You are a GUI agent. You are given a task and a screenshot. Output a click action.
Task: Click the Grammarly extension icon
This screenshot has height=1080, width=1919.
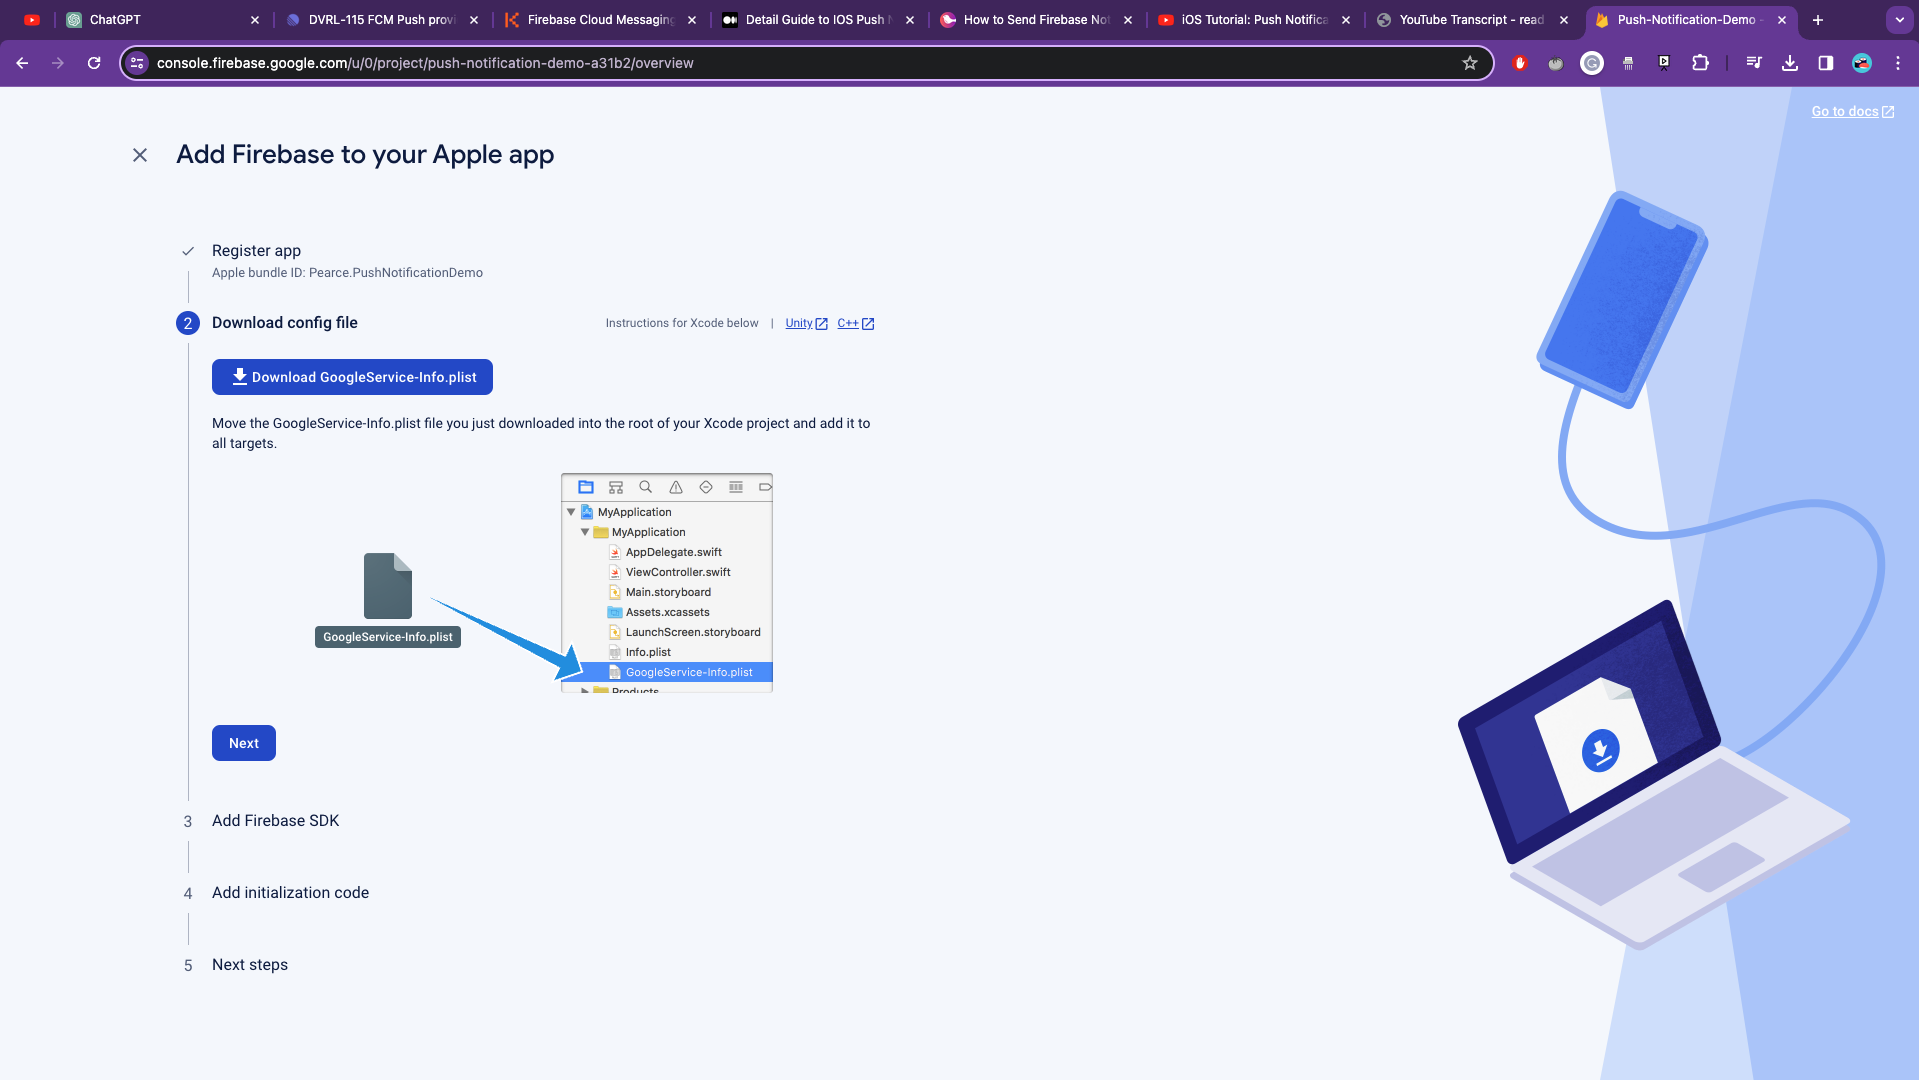[x=1592, y=63]
